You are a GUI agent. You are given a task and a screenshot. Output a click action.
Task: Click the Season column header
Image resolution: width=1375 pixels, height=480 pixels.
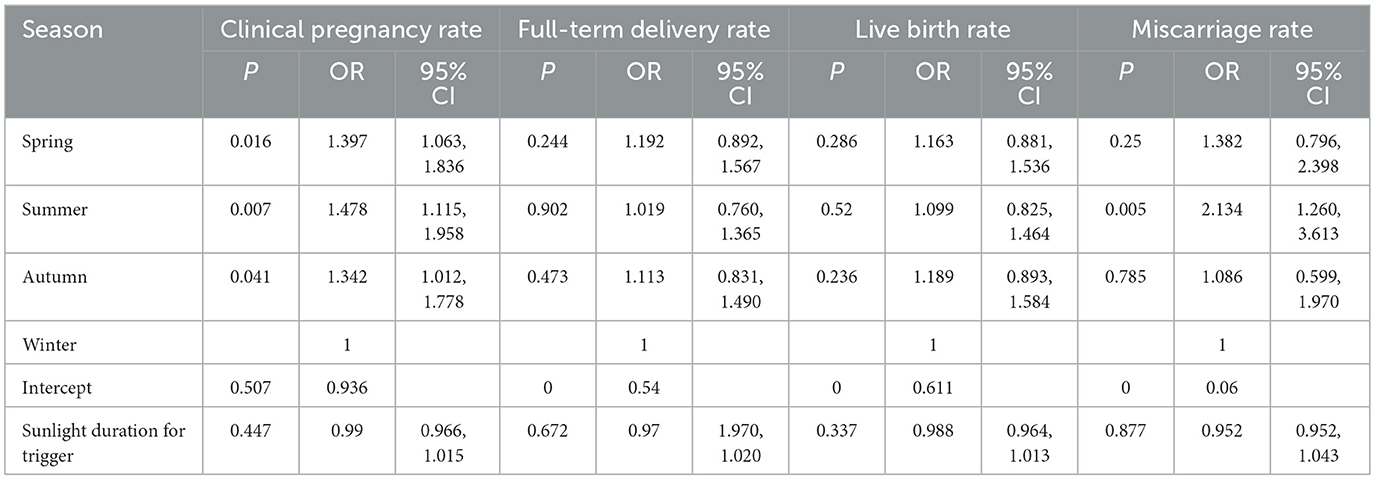click(x=62, y=30)
